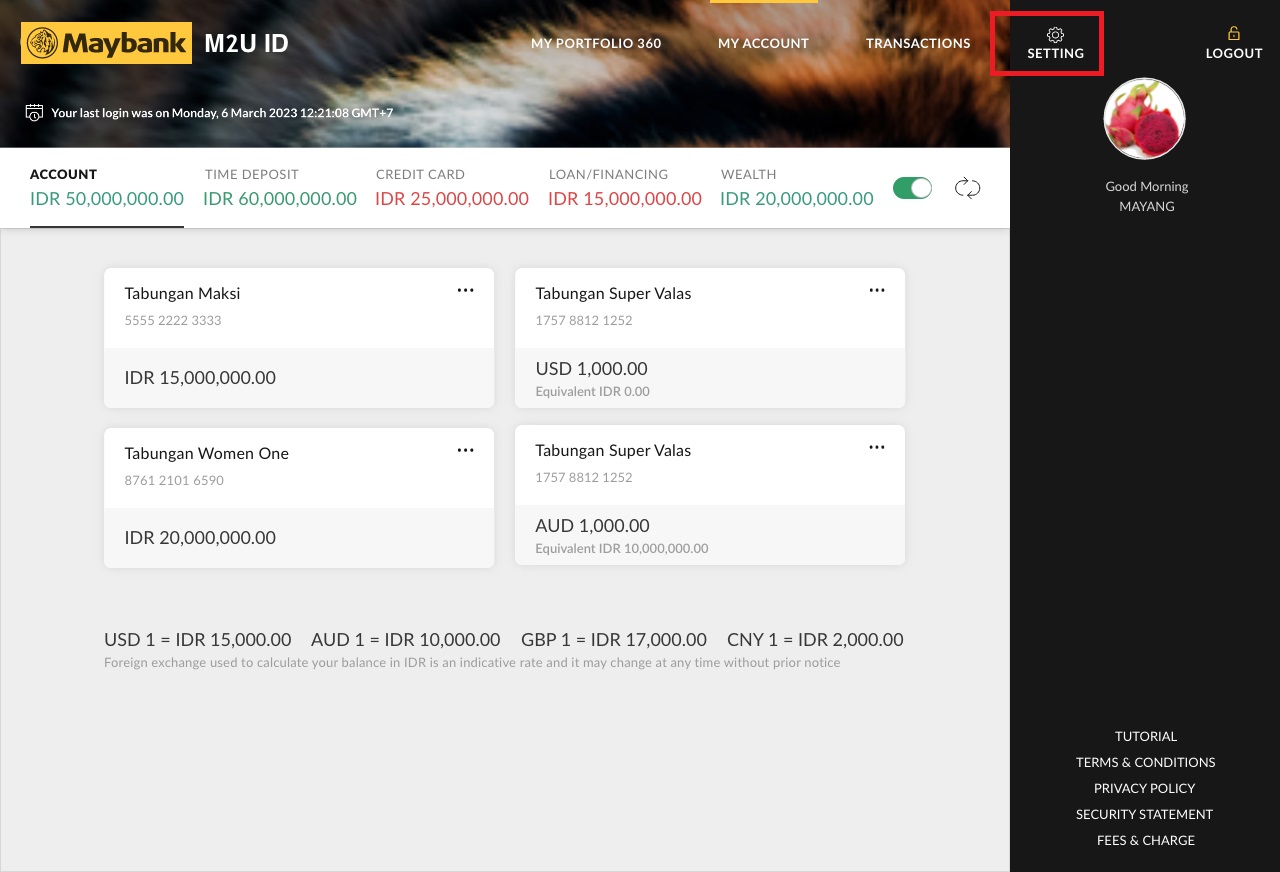The width and height of the screenshot is (1280, 872).
Task: Click the refresh balances arrows icon
Action: point(967,188)
